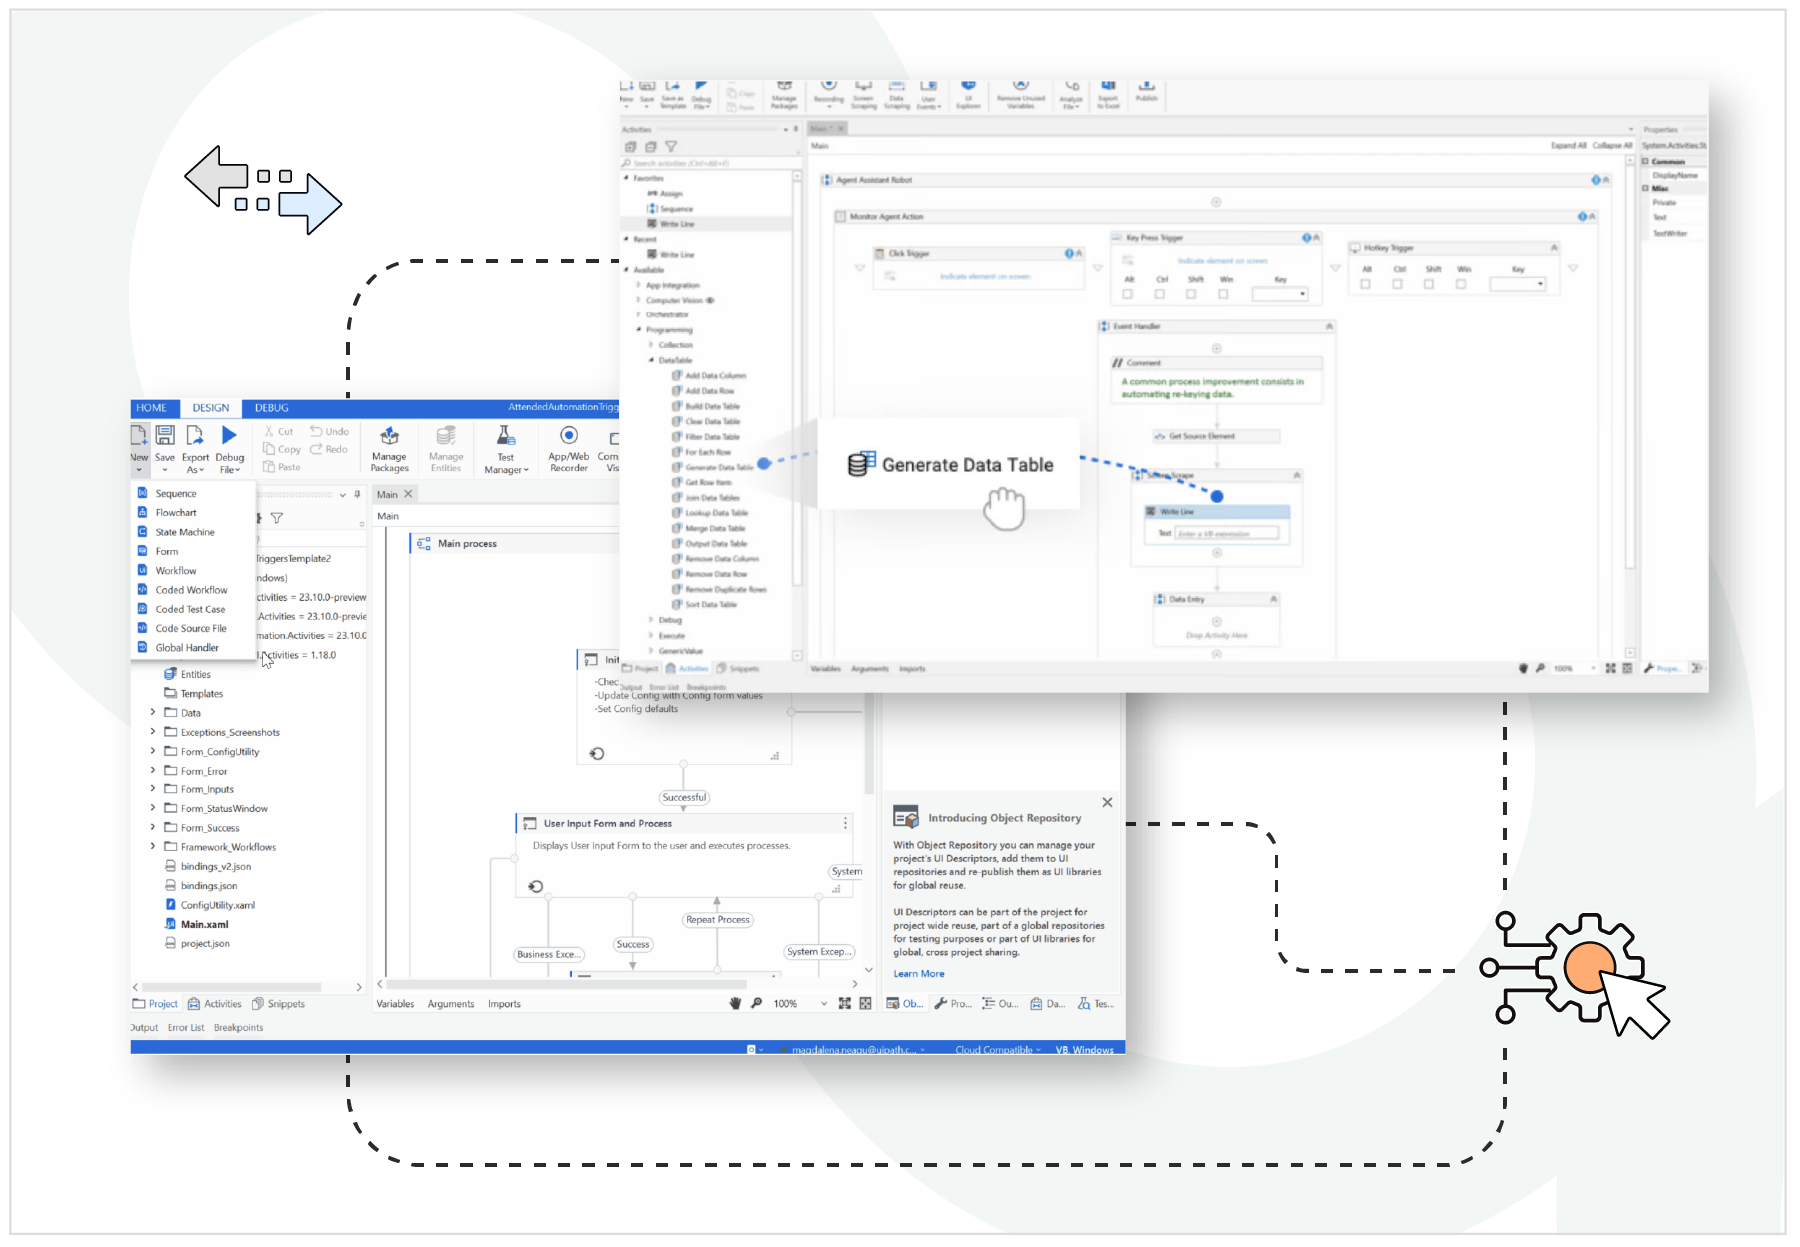Click the Entities icon in the project tree
Screen dimensions: 1800x1247
point(171,674)
